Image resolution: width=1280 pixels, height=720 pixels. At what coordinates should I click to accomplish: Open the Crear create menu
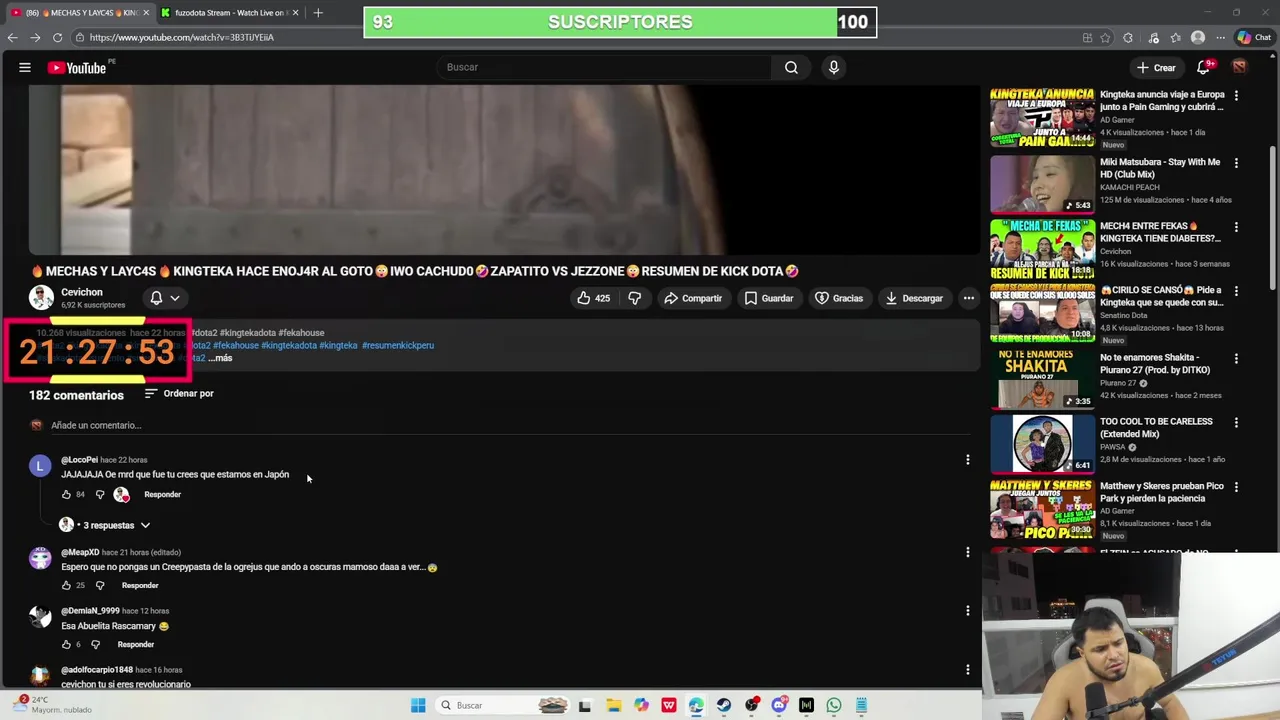click(x=1156, y=67)
